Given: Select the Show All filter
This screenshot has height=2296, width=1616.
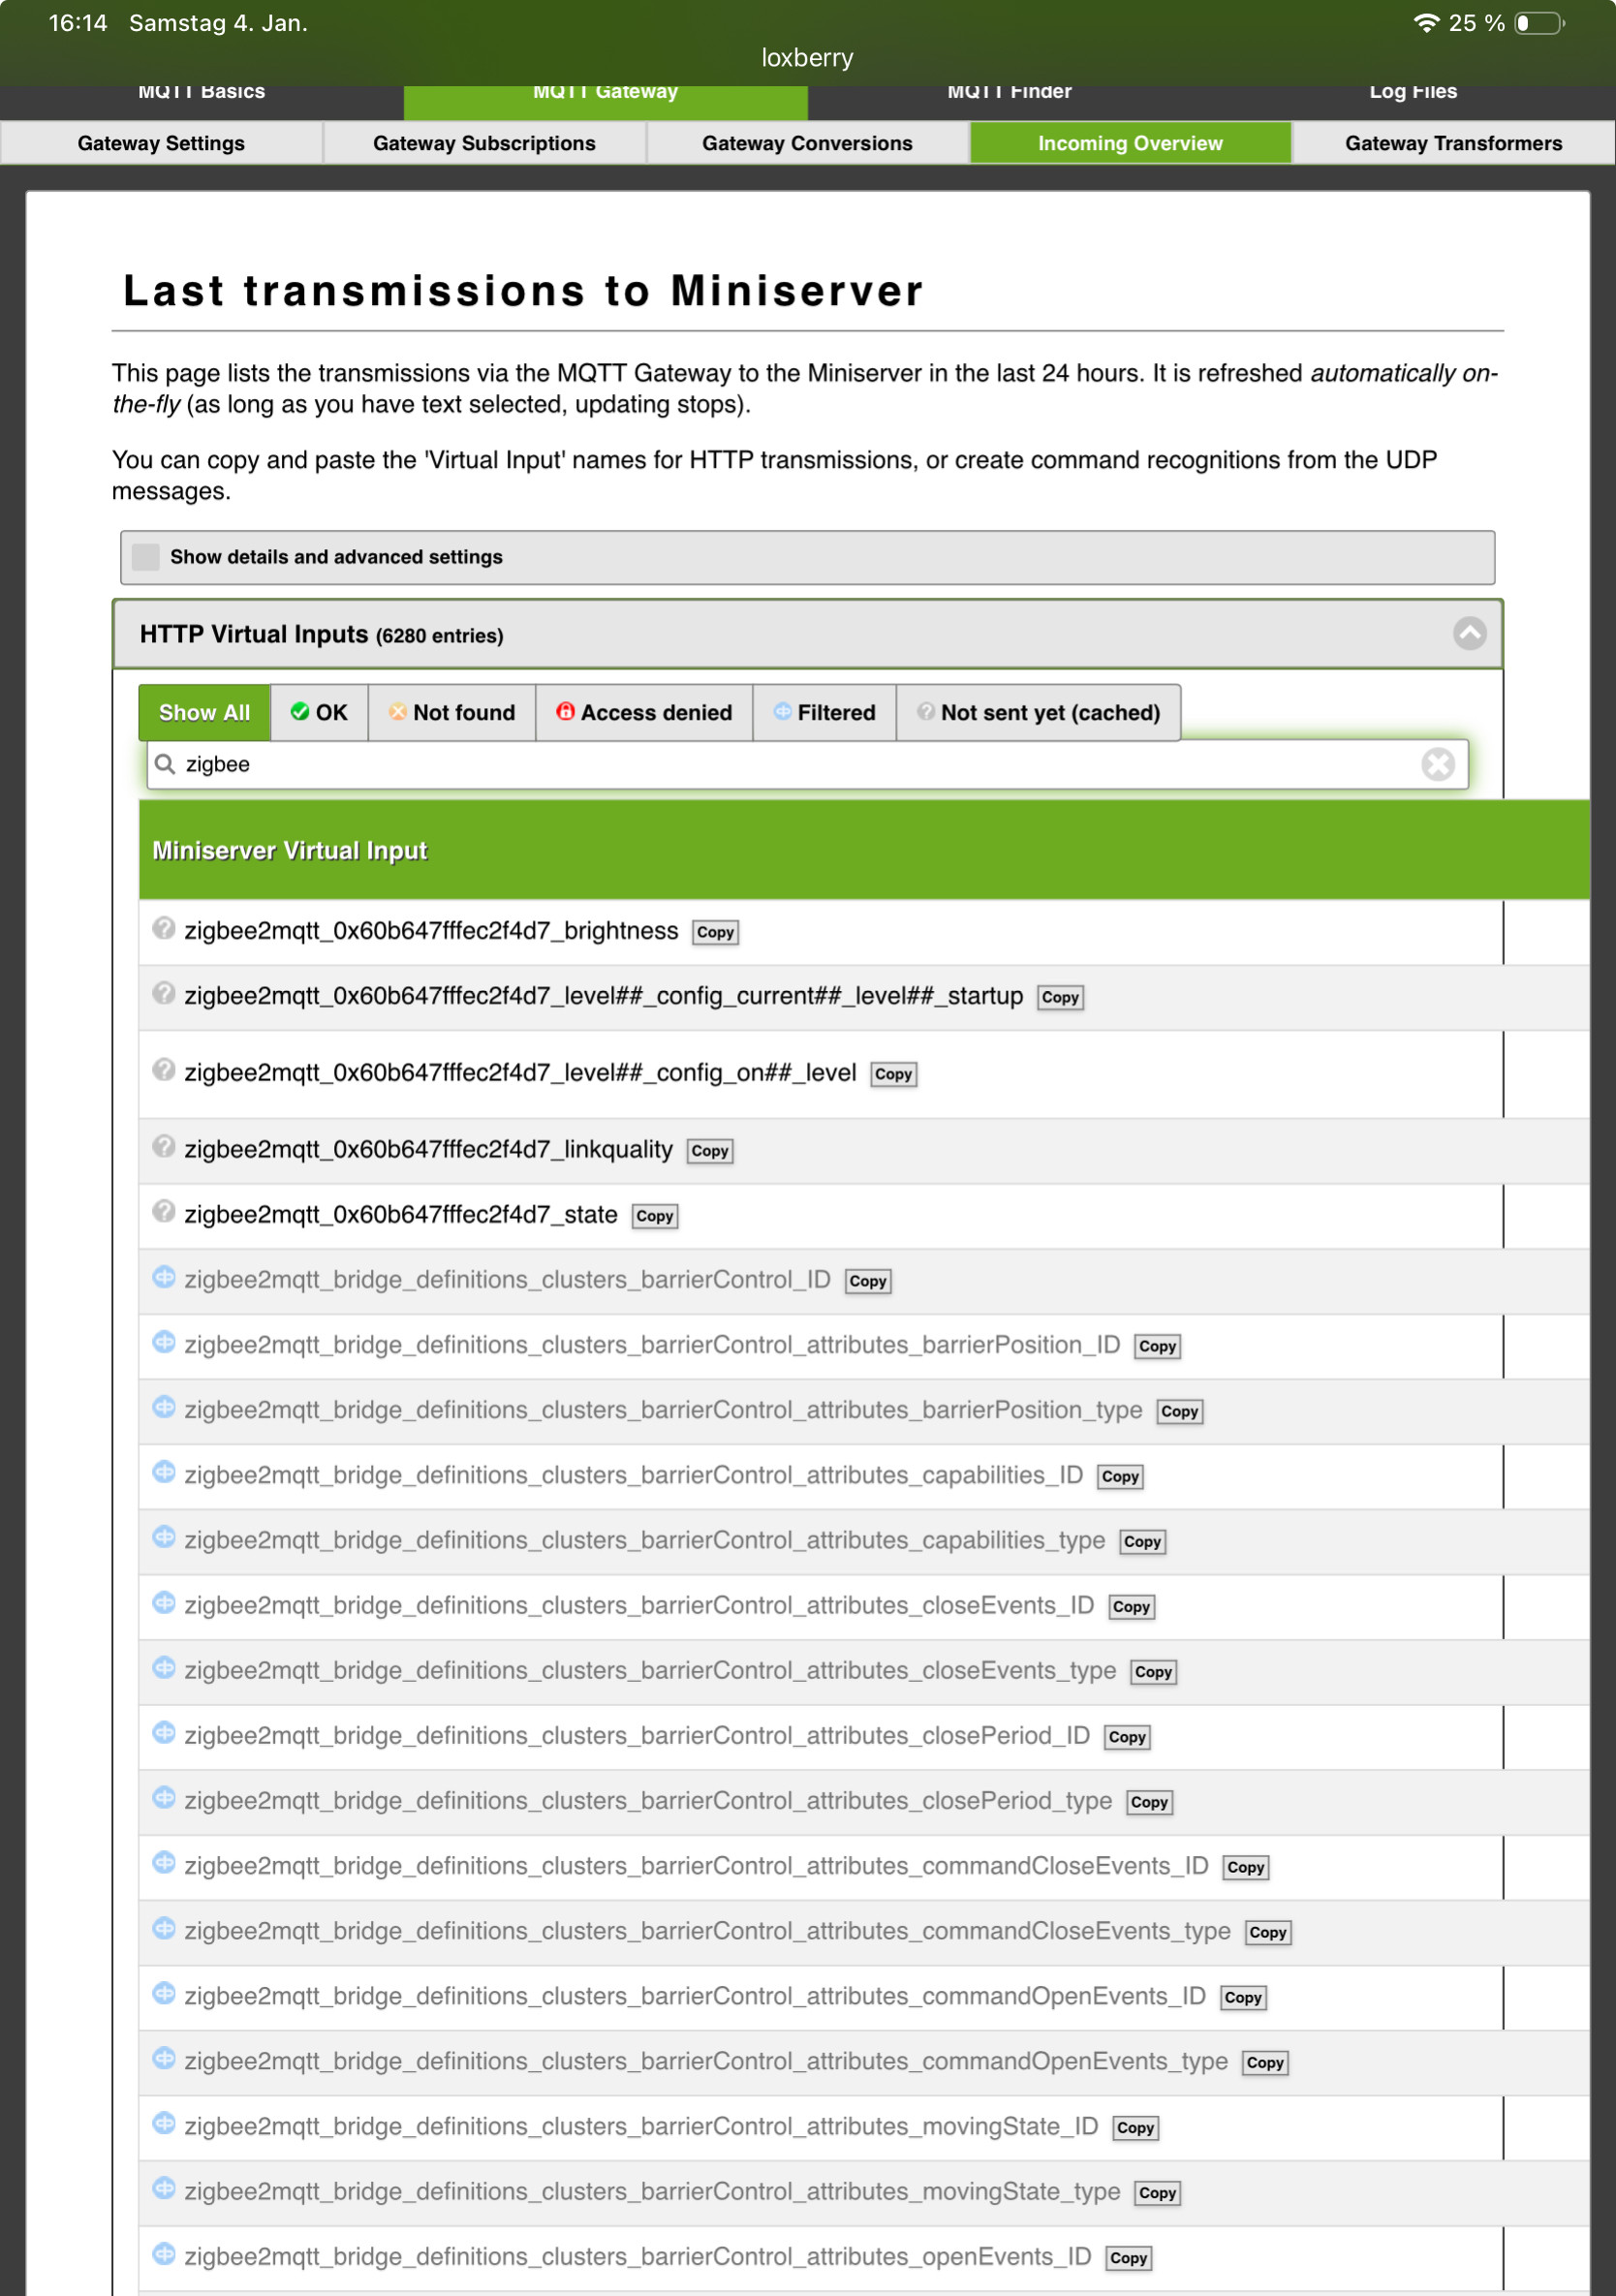Looking at the screenshot, I should [204, 712].
